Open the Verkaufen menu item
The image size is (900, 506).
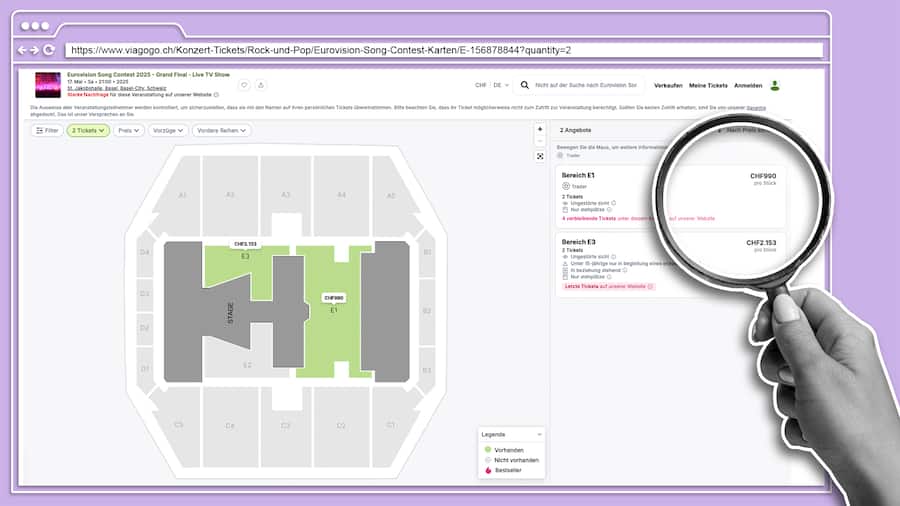tap(668, 85)
